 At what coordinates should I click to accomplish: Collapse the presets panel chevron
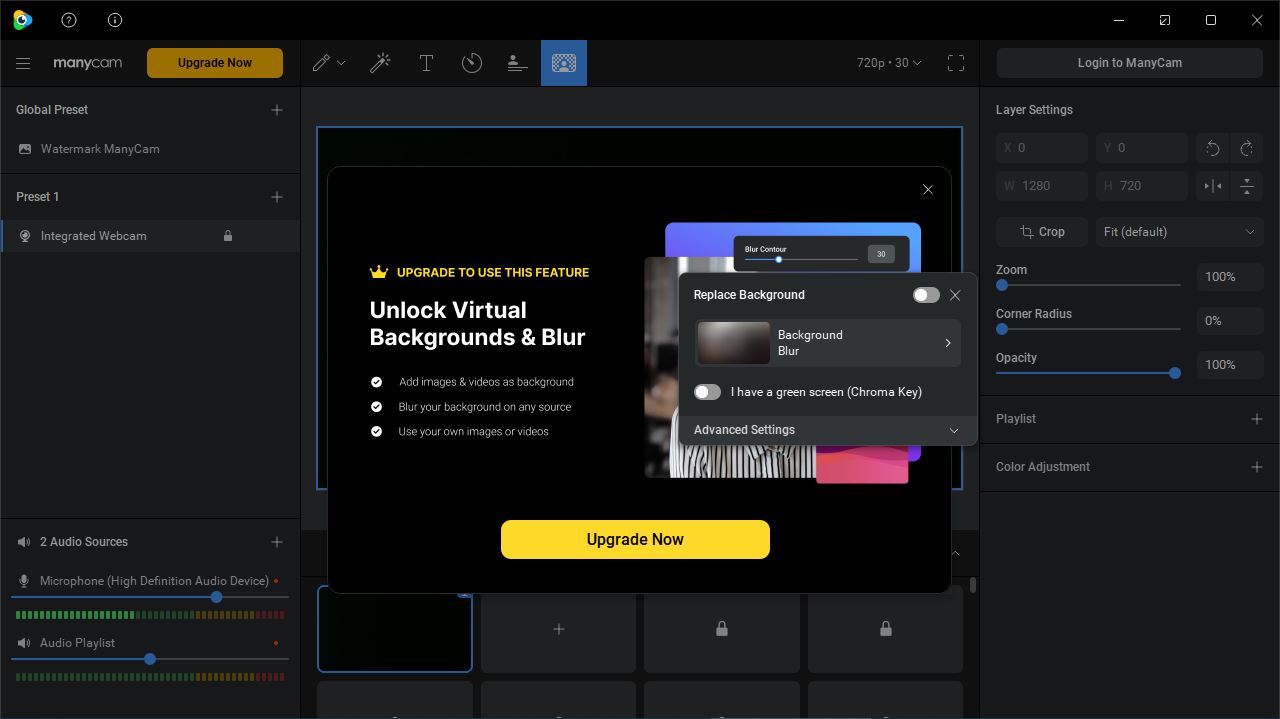[x=955, y=553]
